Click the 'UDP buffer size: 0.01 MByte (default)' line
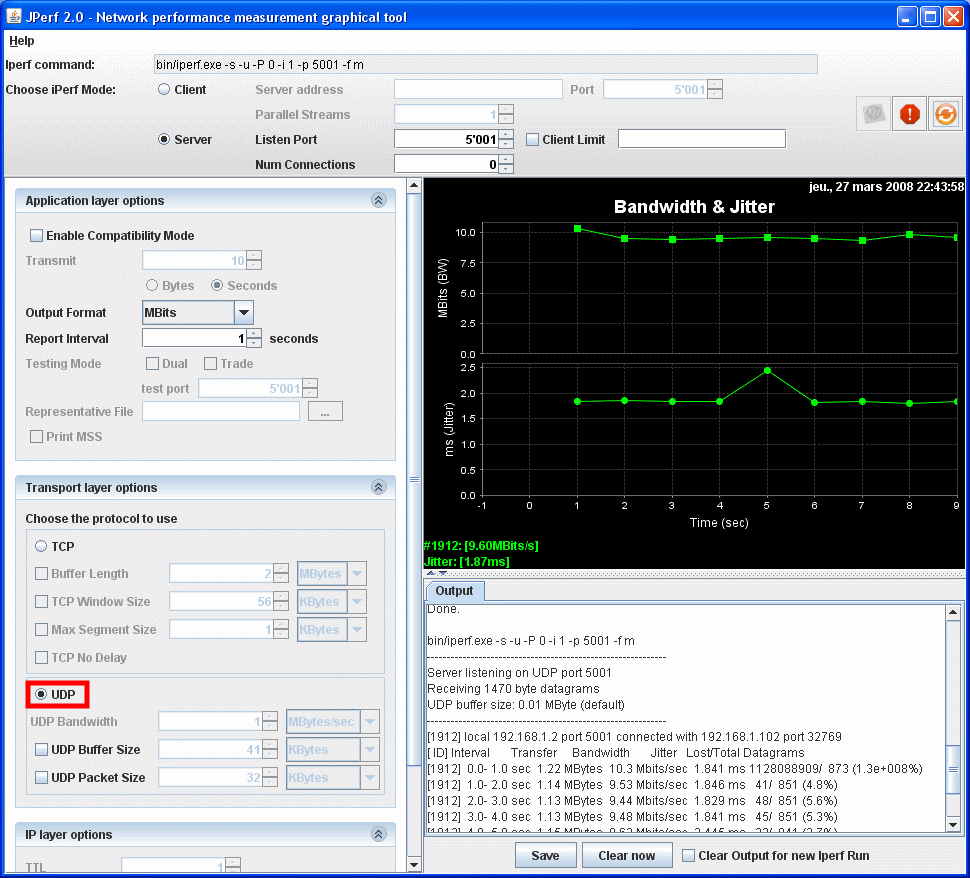Screen dimensions: 970x878 [x=526, y=705]
